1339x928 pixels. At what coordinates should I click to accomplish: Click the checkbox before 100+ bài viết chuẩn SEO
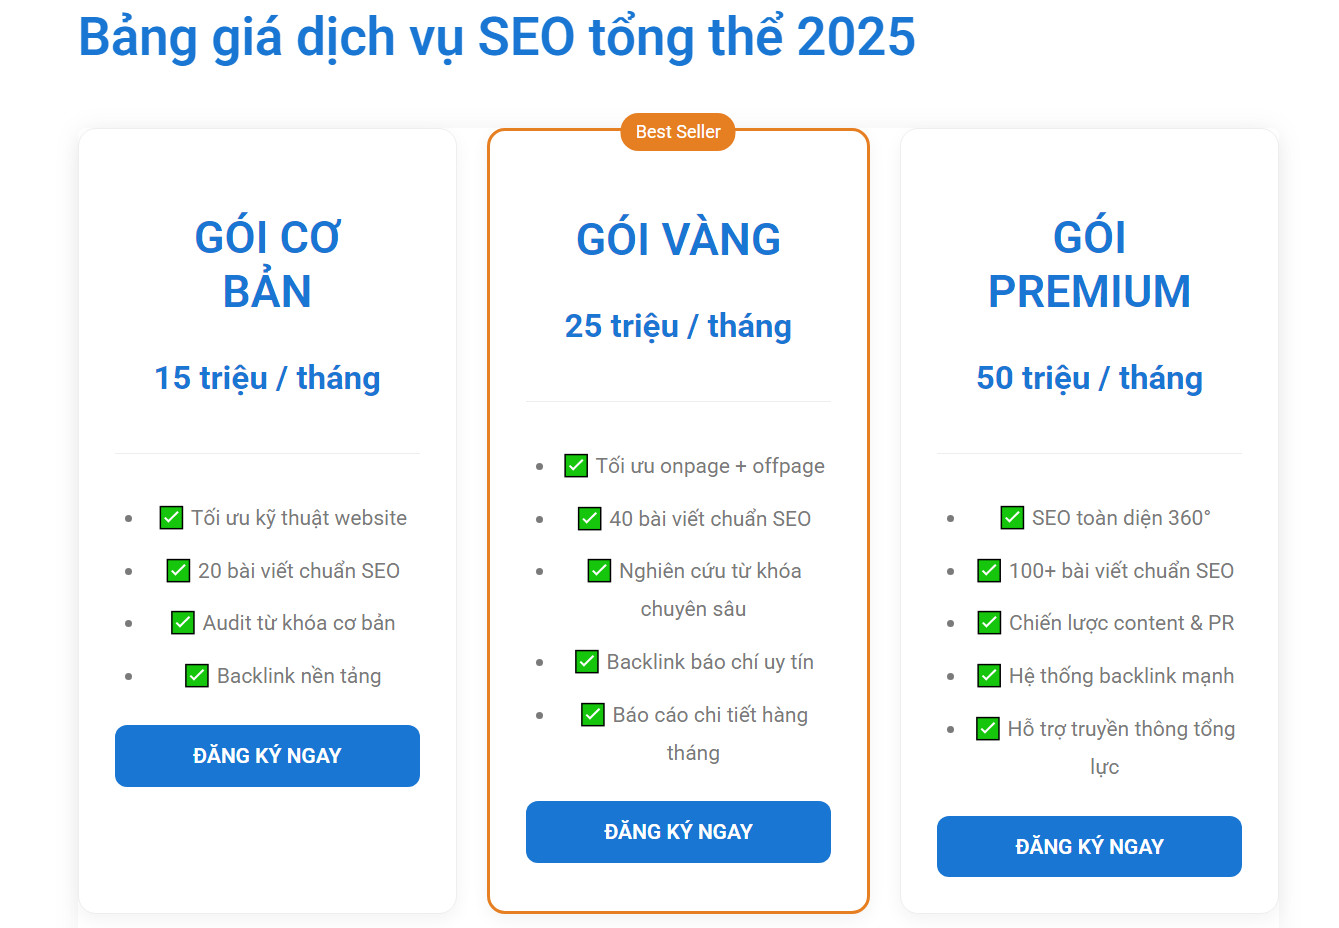click(989, 571)
